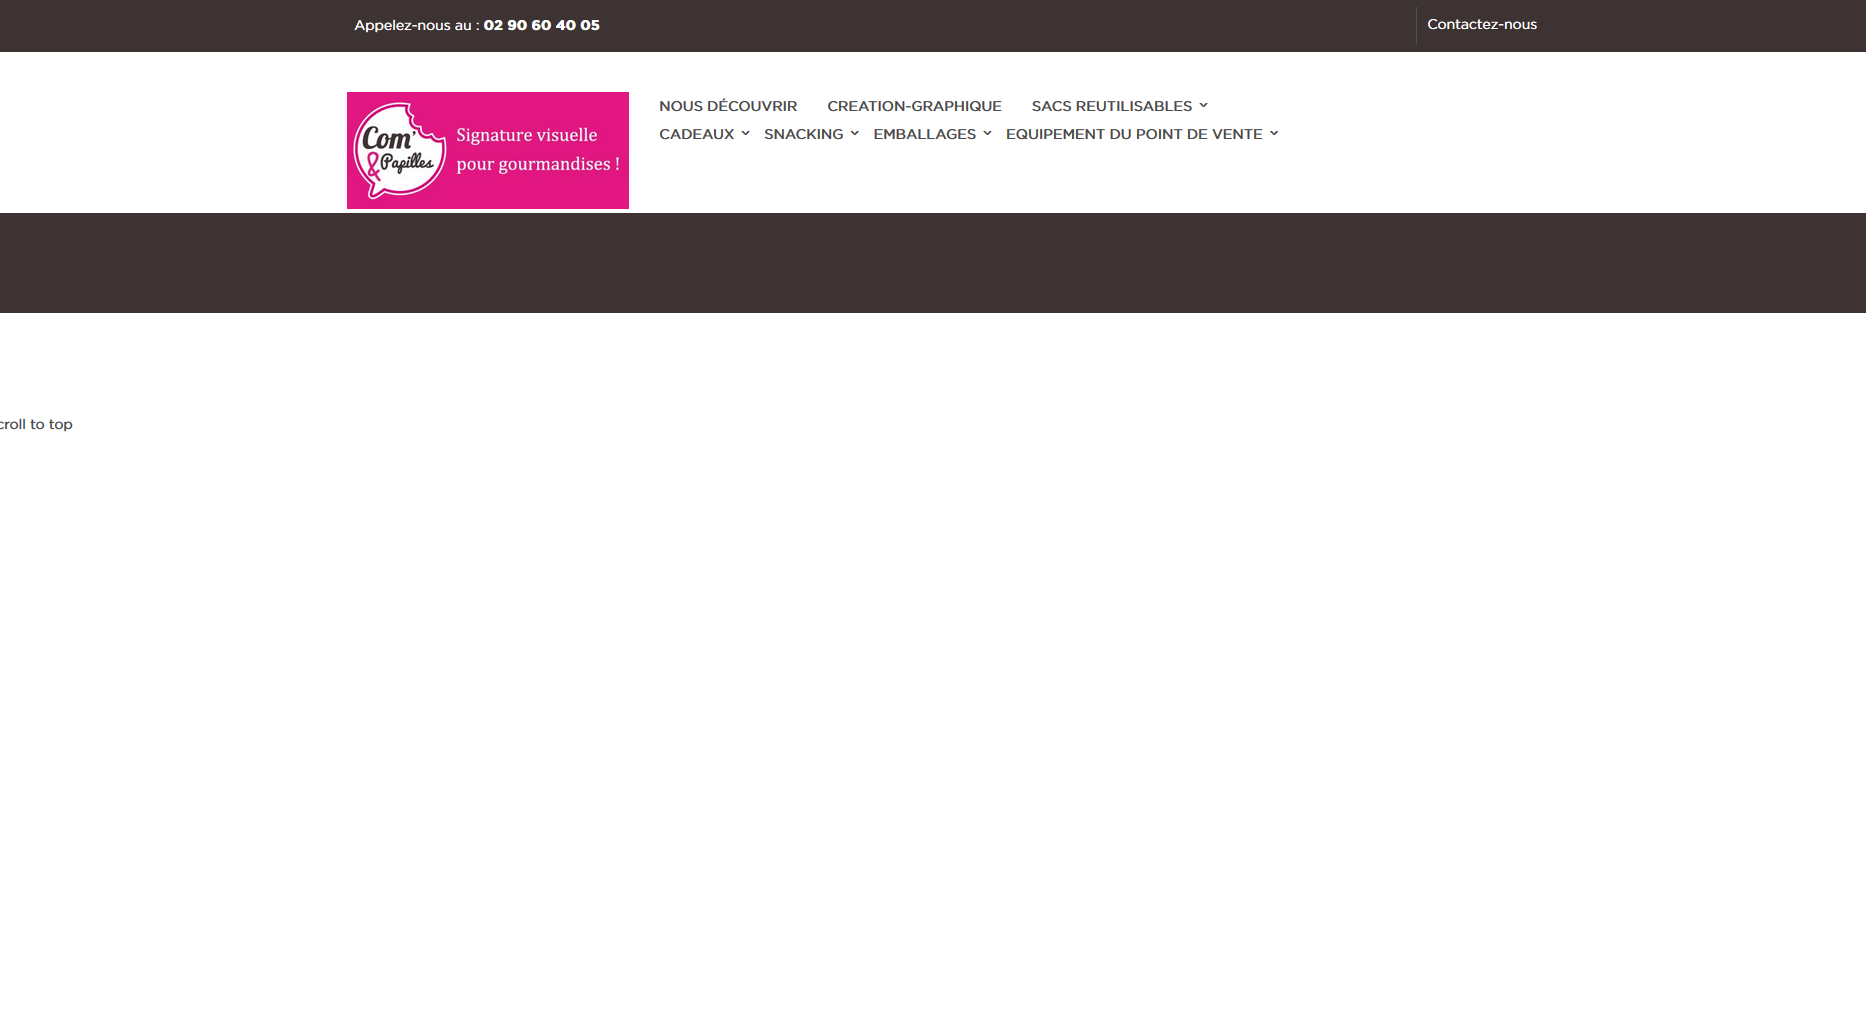Viewport: 1866px width, 1026px height.
Task: Click the phone number 02 90 60 40 05
Action: [x=542, y=25]
